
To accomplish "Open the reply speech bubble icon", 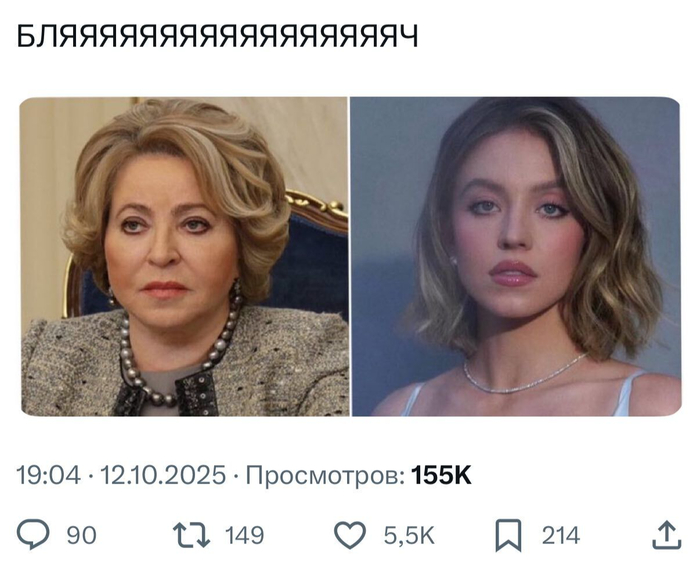I will pos(33,534).
